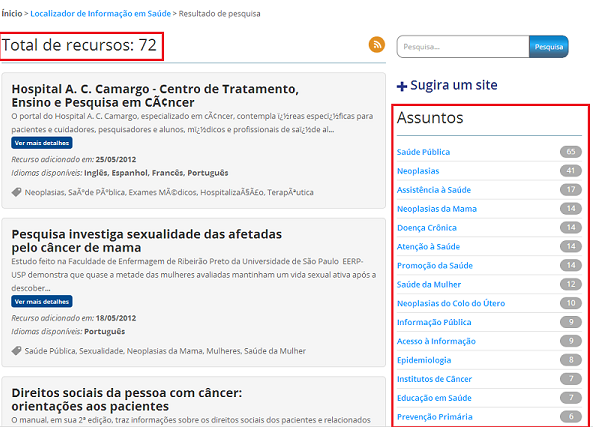Click the blue Pesquisa search button
This screenshot has width=593, height=431.
[548, 47]
